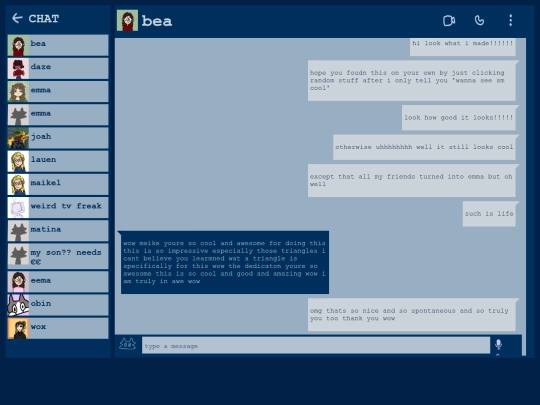Click the 'type a message' input field
Screen dimensions: 540x405
coord(316,345)
